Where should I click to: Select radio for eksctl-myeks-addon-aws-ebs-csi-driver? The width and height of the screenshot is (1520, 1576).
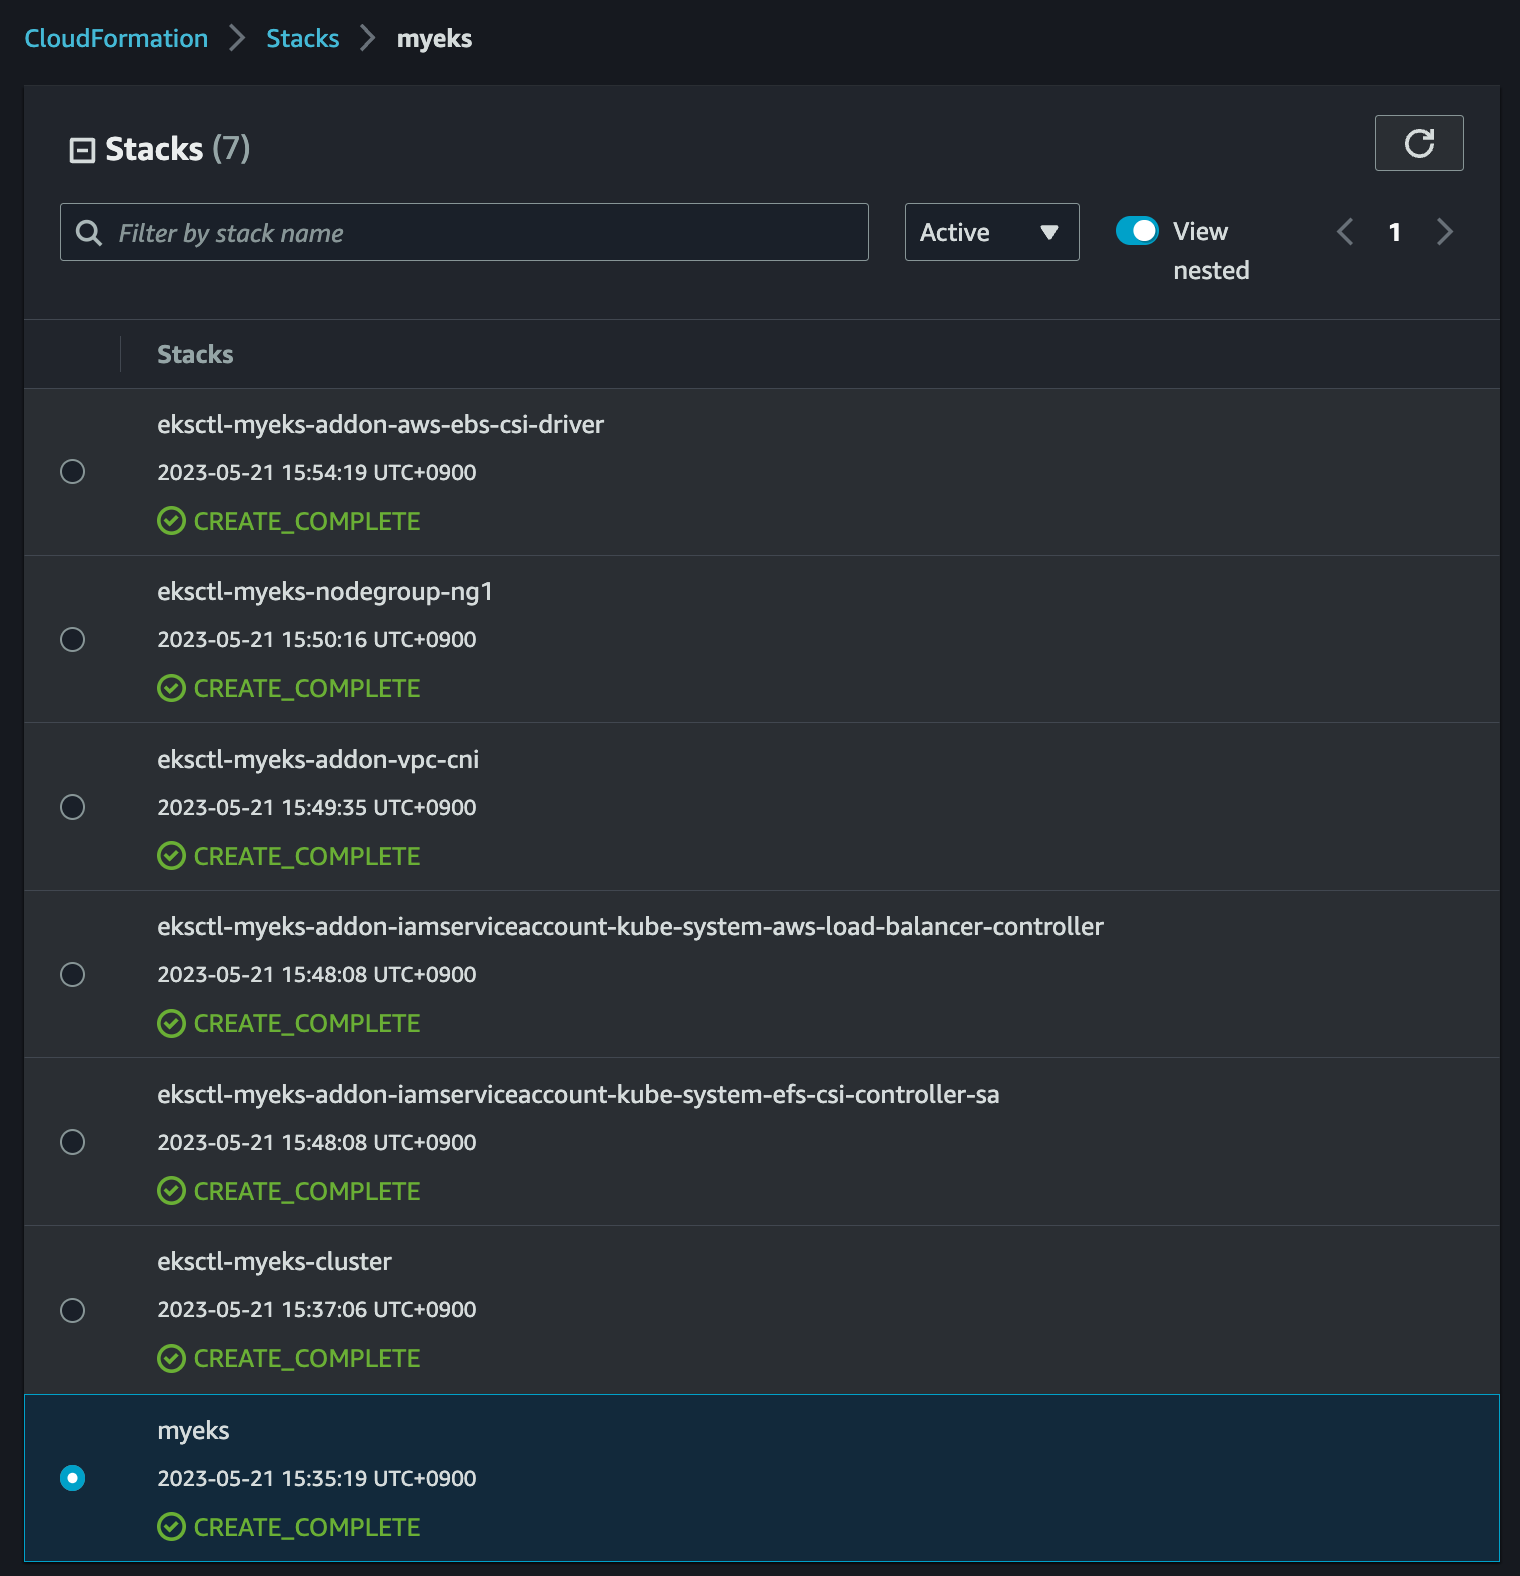coord(72,471)
